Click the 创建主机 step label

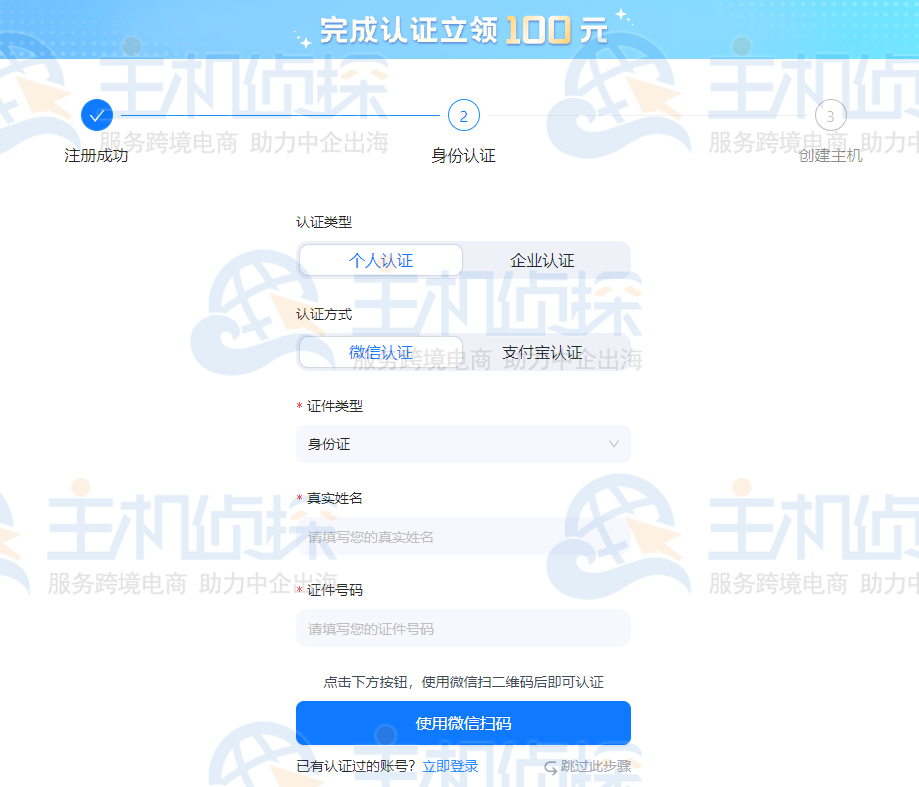(x=829, y=157)
